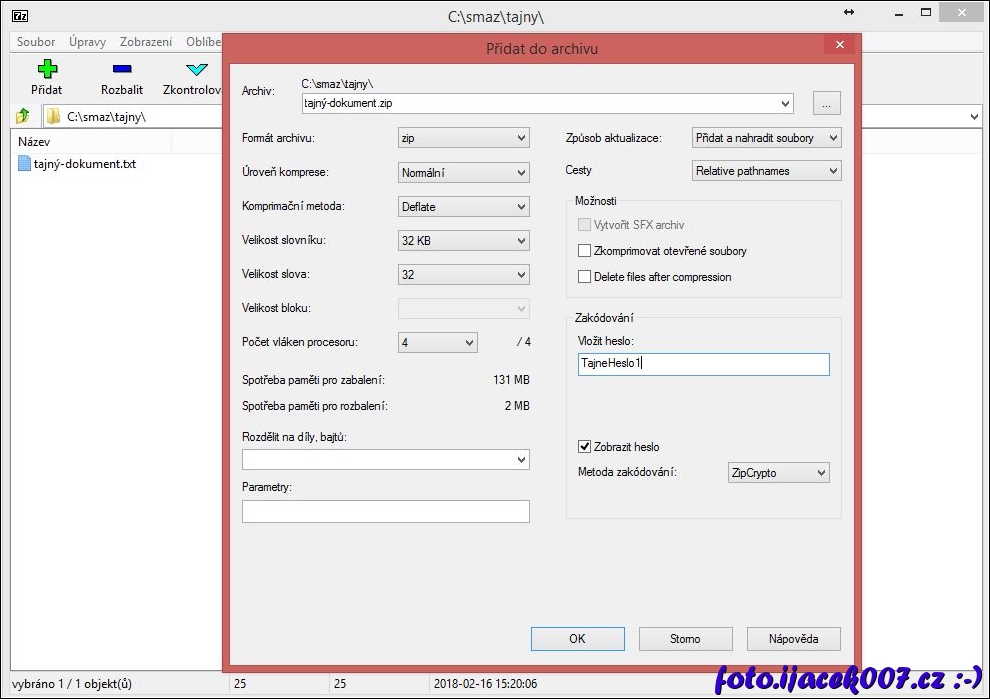Click the blue minus Rozbalit icon
This screenshot has width=990, height=699.
(122, 69)
